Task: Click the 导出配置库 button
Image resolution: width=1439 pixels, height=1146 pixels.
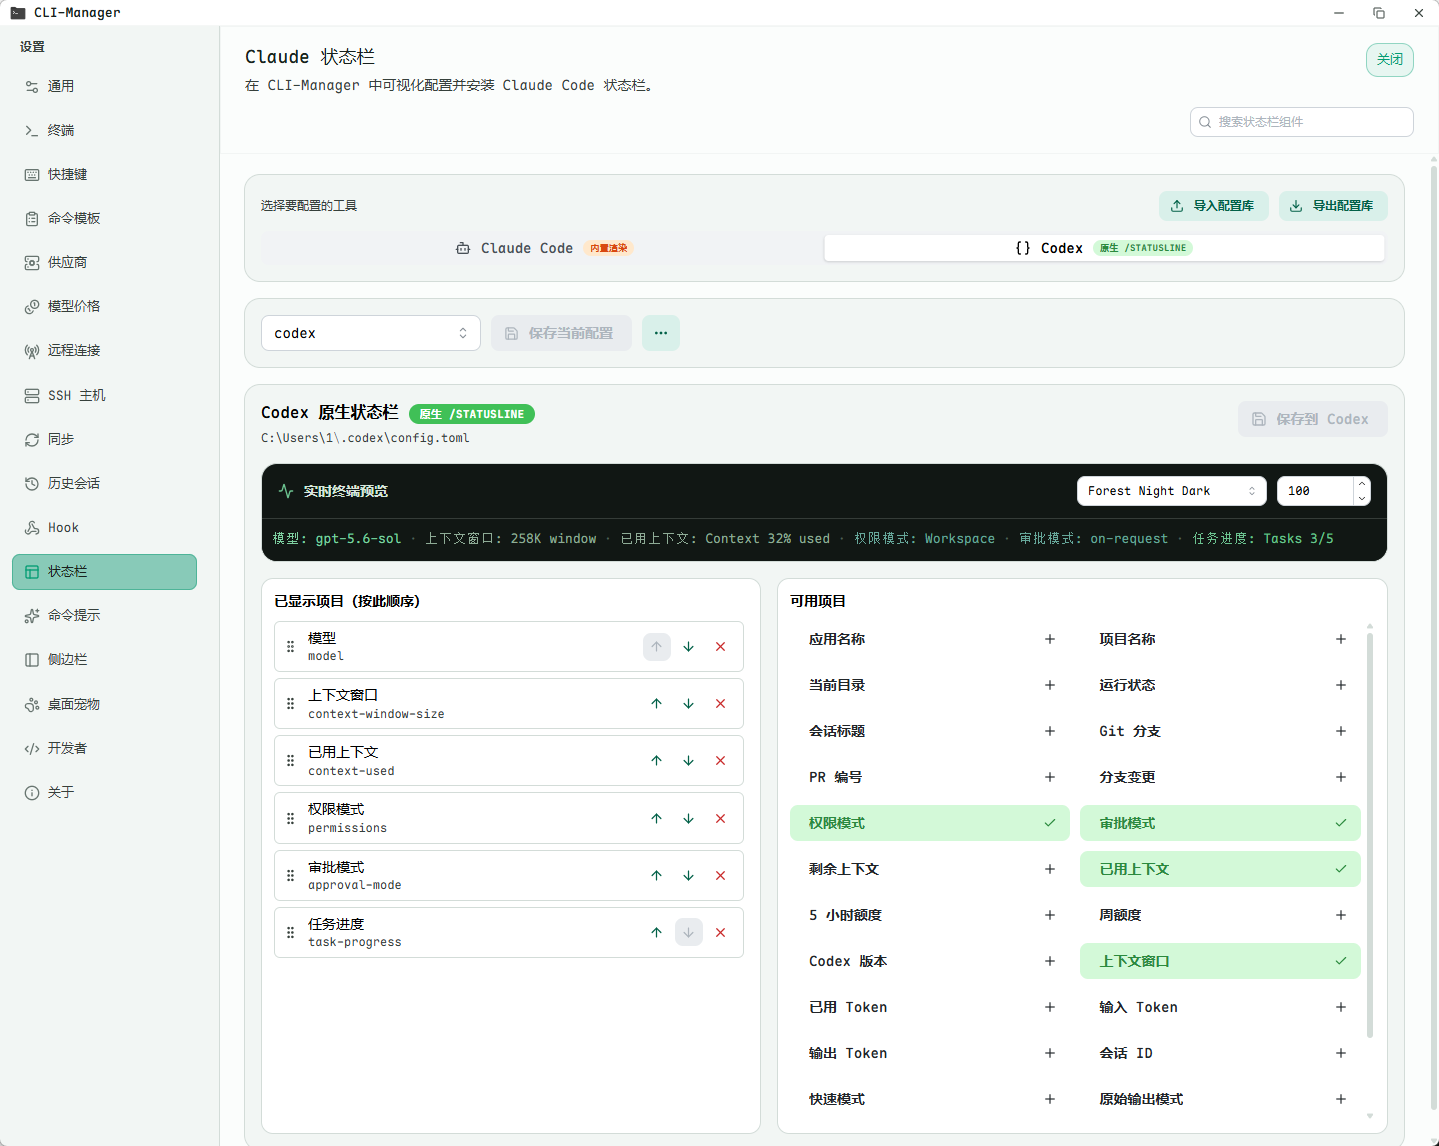Action: tap(1333, 206)
